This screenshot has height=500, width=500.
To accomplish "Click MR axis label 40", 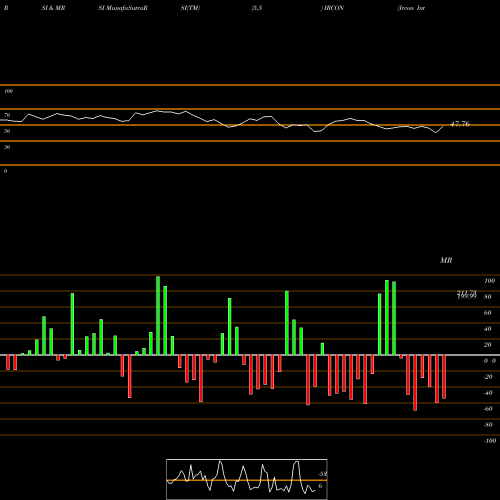I will [x=488, y=329].
